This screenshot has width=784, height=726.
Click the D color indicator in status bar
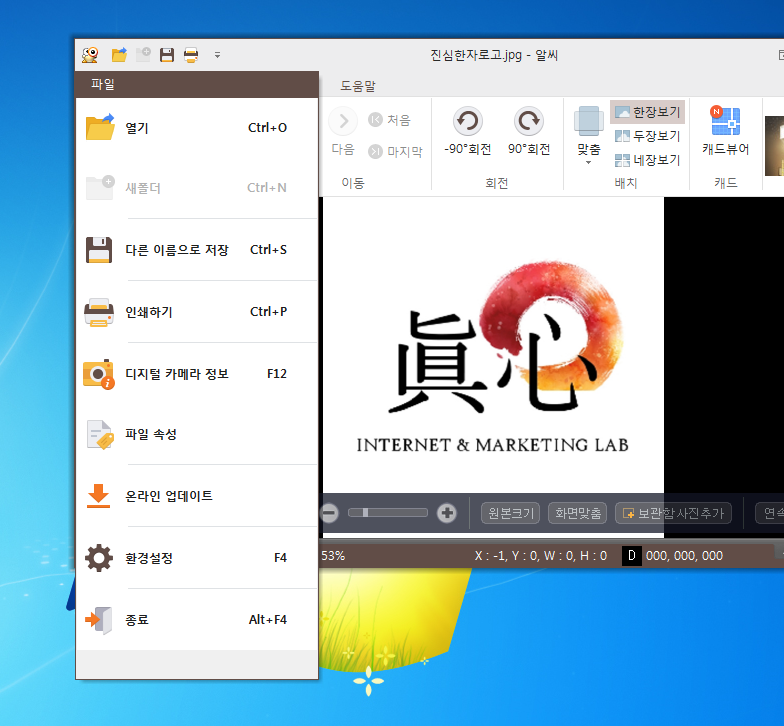(632, 556)
